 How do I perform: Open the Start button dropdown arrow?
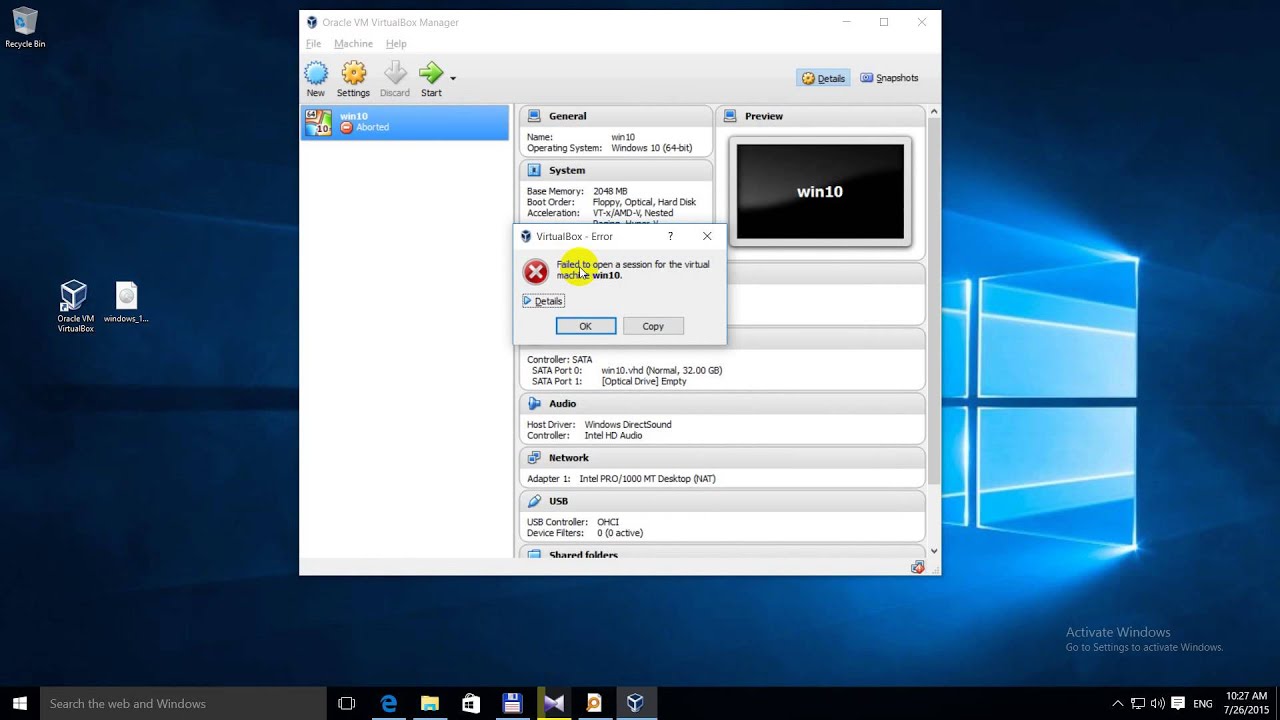pyautogui.click(x=453, y=78)
